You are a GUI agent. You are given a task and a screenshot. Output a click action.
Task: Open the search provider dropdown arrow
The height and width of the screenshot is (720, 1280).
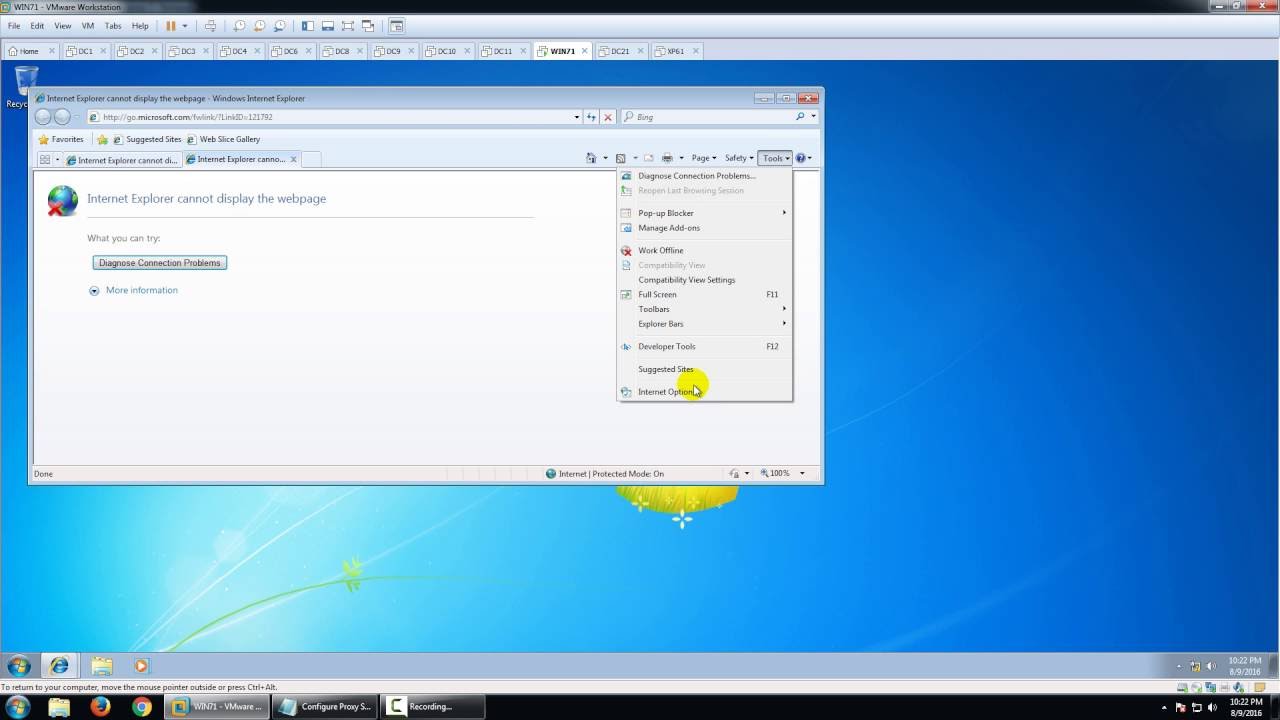(x=814, y=117)
